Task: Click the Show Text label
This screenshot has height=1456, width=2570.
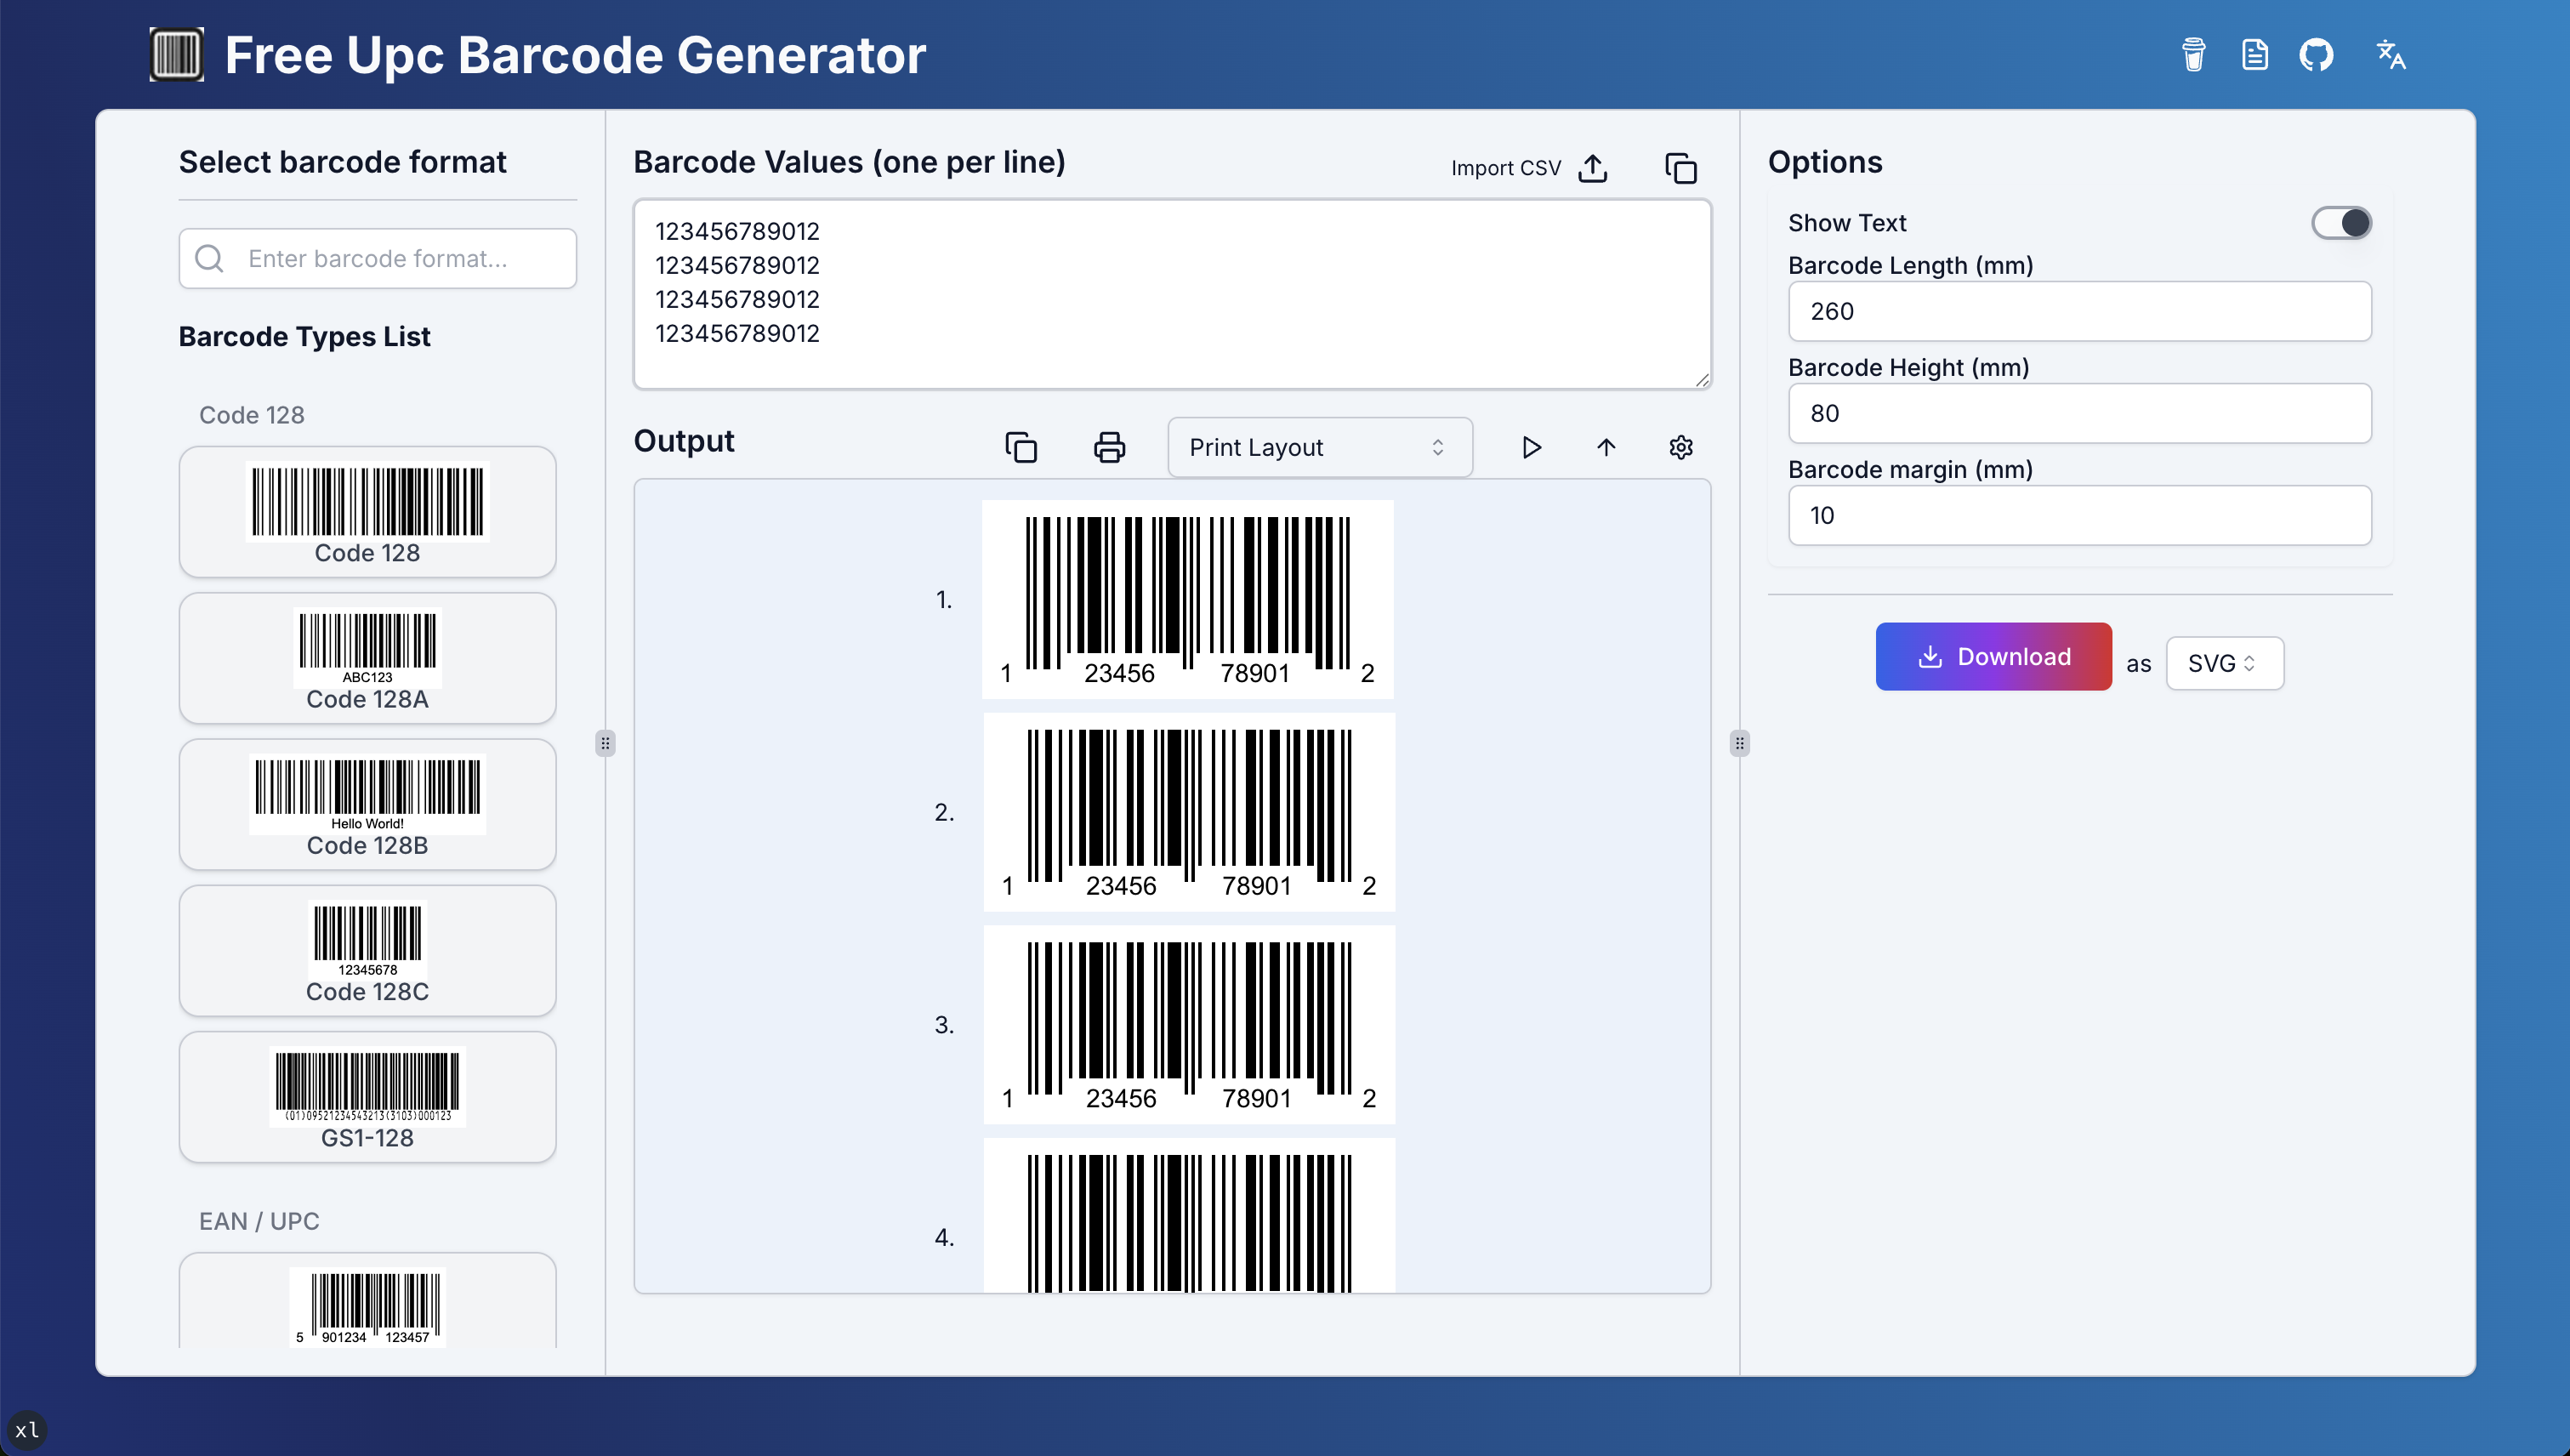Action: tap(1847, 223)
